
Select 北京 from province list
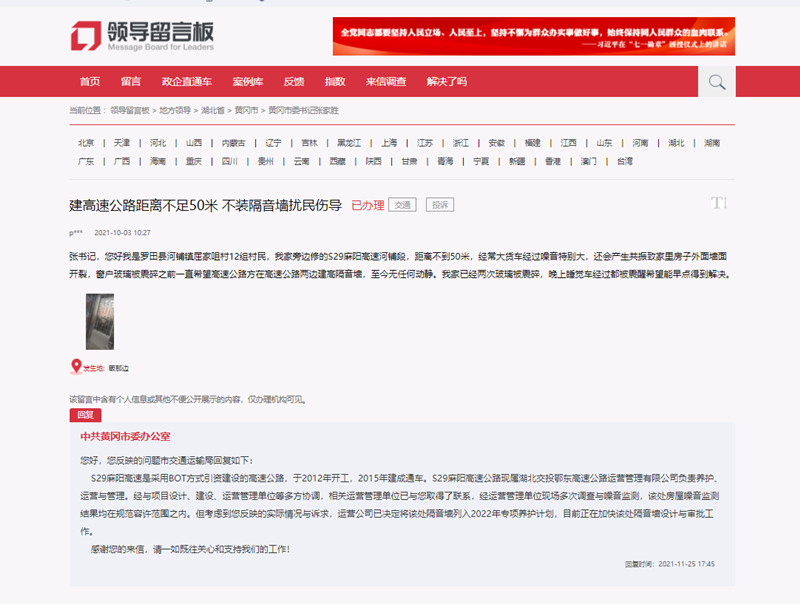(x=87, y=143)
